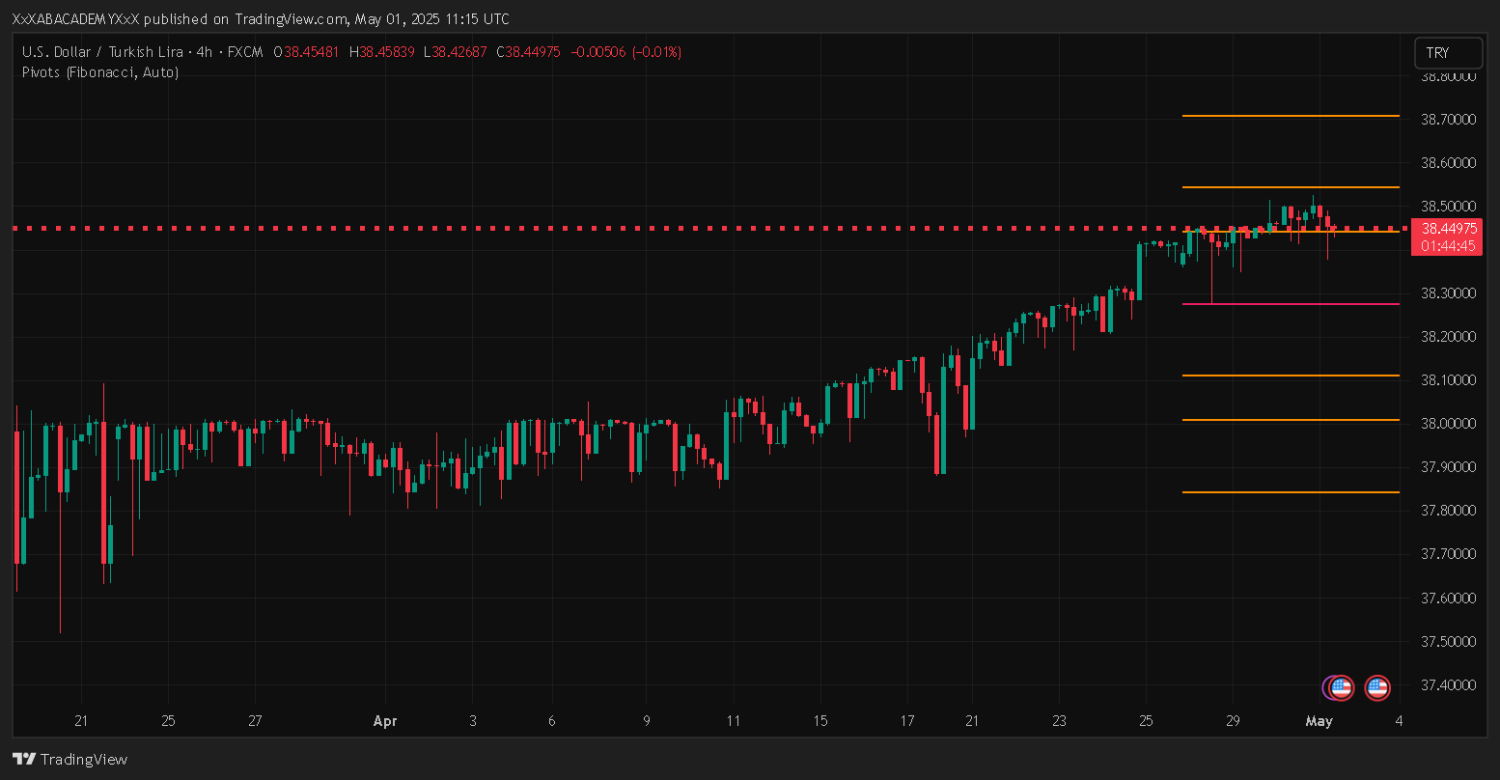1500x780 pixels.
Task: Open the left US flag event with purple ring
Action: tap(1339, 687)
